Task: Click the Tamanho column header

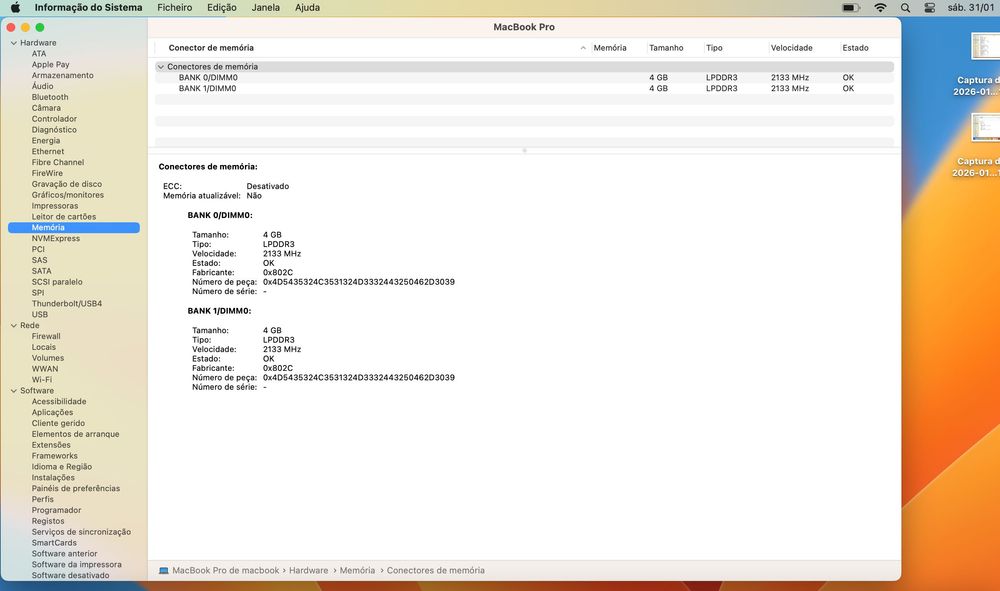Action: click(666, 48)
